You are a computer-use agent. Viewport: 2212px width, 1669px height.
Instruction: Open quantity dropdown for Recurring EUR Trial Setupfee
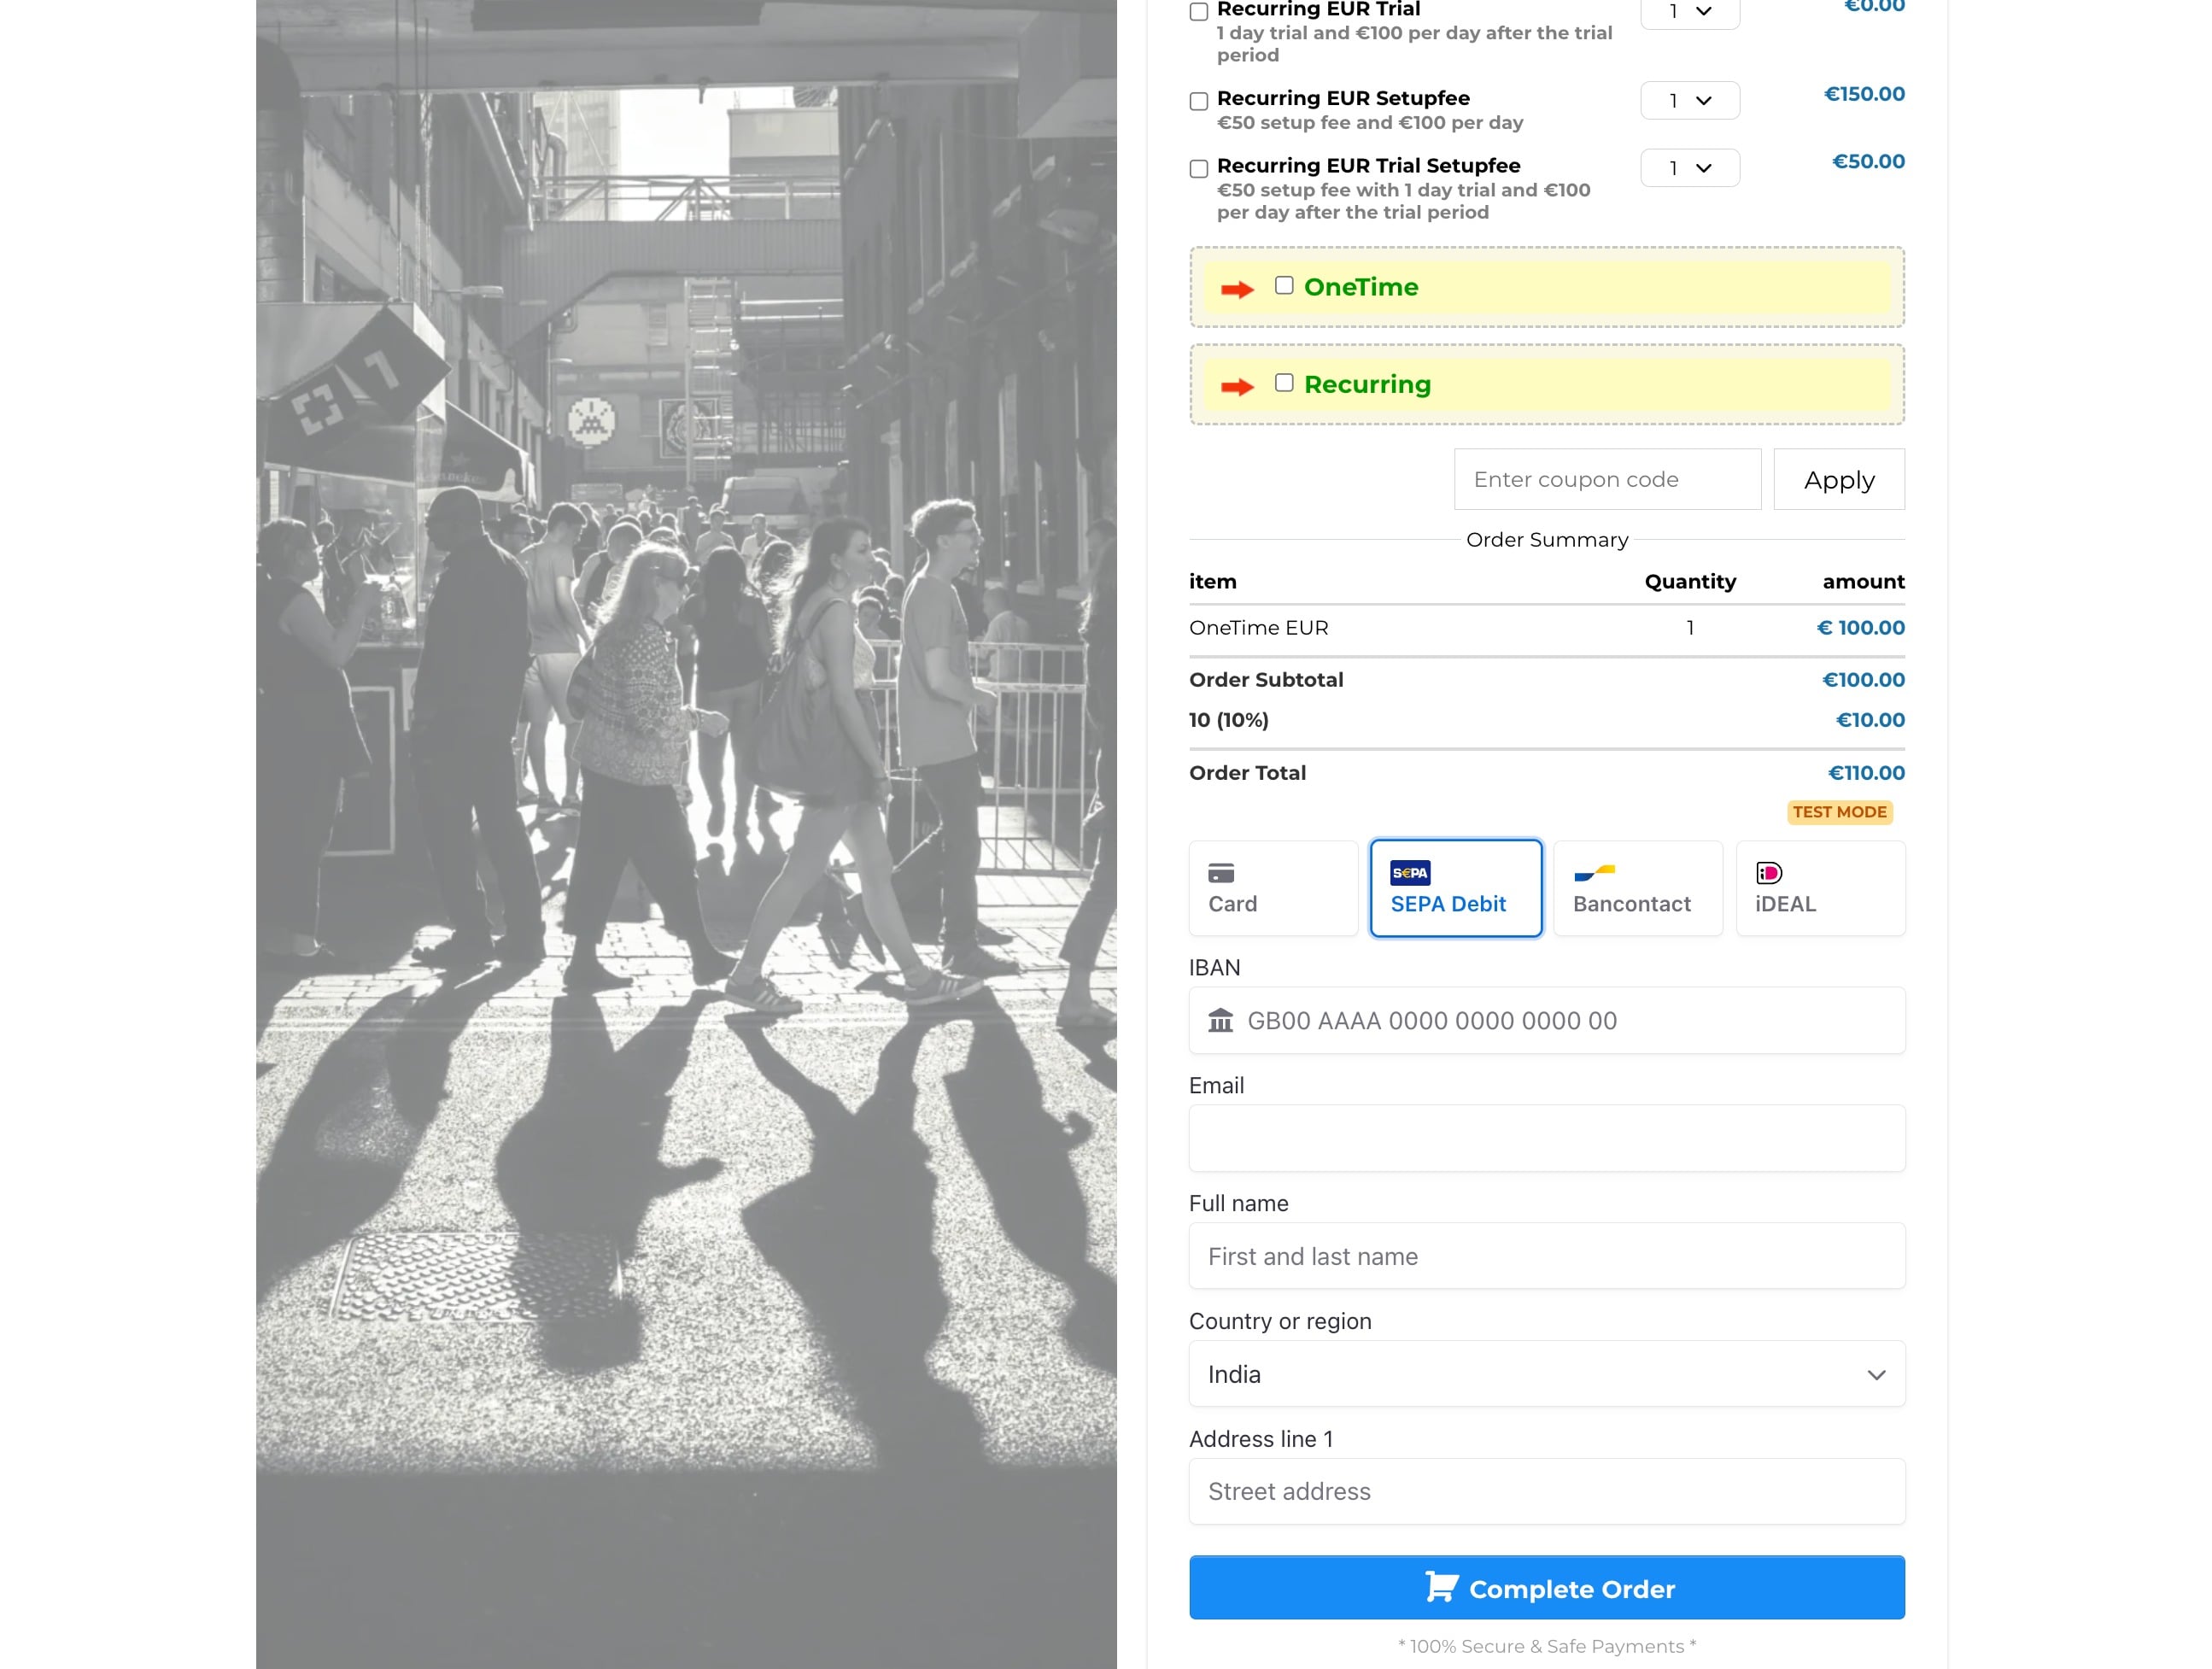point(1689,168)
